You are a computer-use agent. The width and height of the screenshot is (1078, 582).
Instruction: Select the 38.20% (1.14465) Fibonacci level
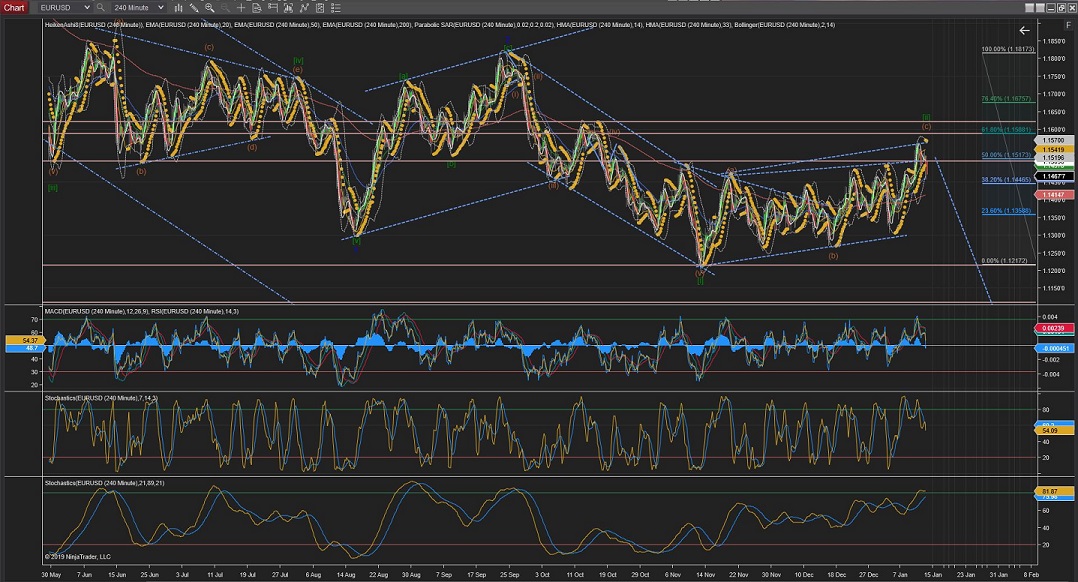pos(1006,180)
